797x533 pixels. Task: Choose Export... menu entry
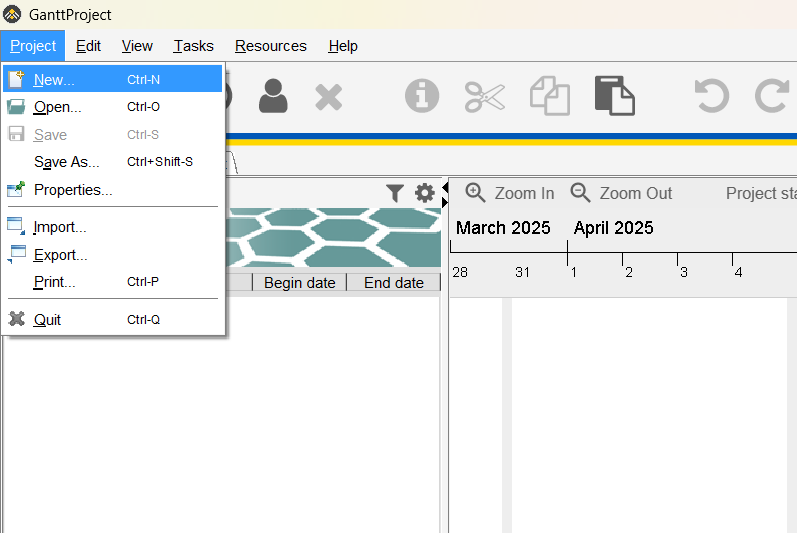pos(112,254)
